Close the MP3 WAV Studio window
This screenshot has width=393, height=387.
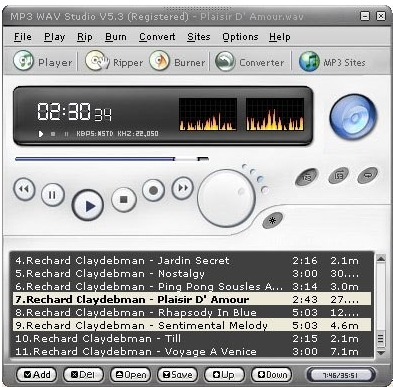point(381,16)
